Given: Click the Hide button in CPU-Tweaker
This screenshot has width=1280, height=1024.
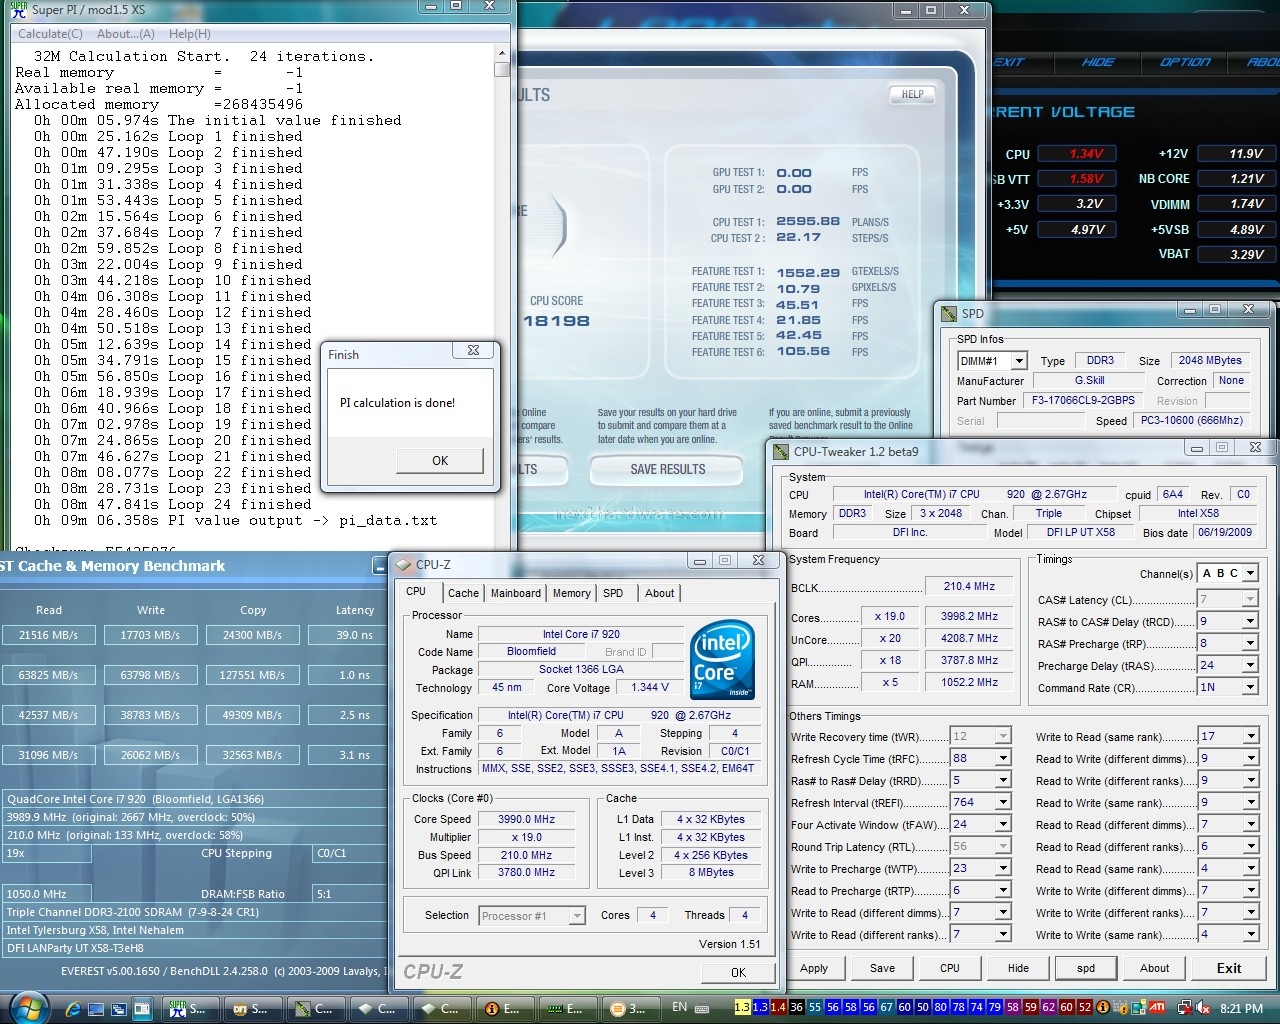Looking at the screenshot, I should 1018,968.
